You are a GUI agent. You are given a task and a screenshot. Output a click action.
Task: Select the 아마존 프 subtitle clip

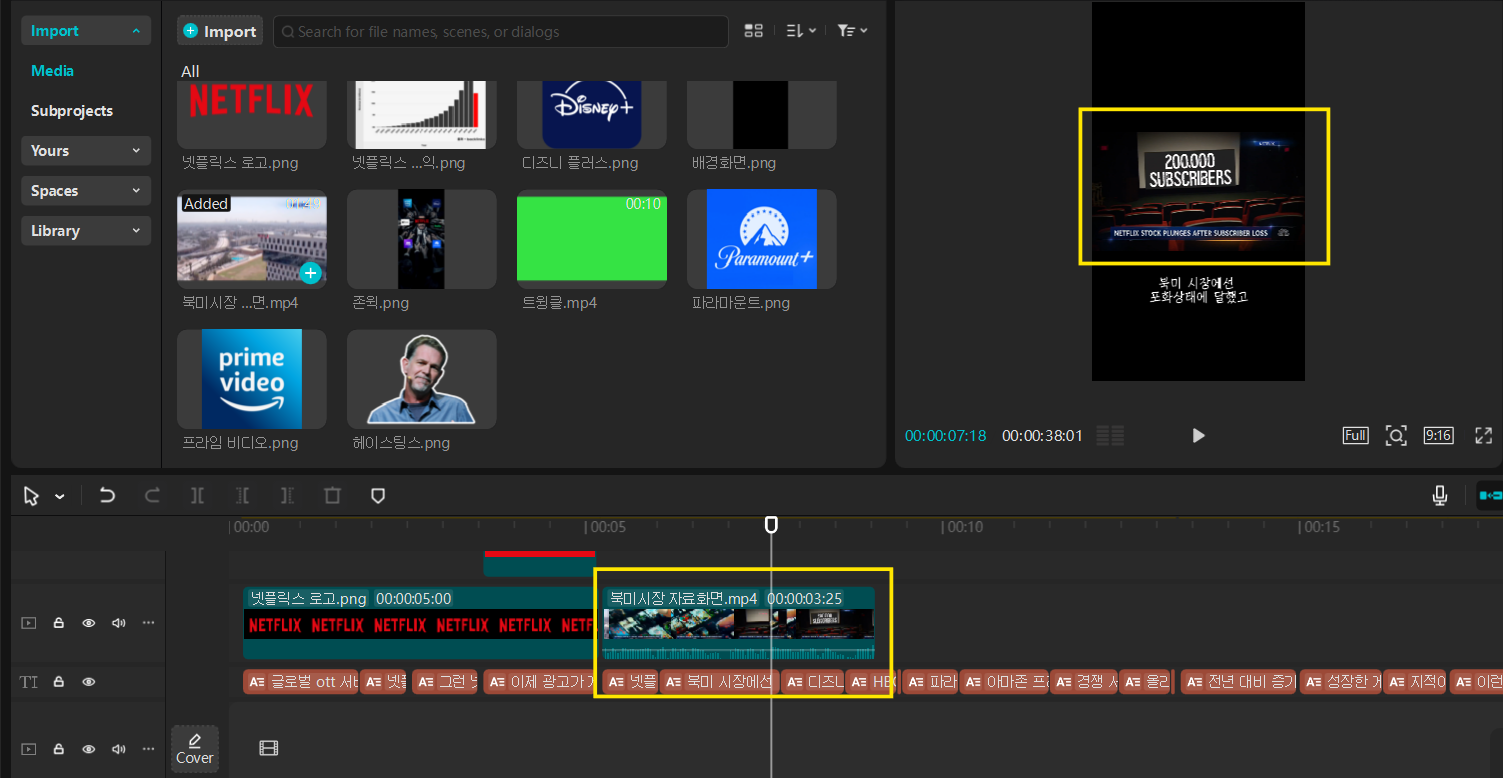[1004, 682]
